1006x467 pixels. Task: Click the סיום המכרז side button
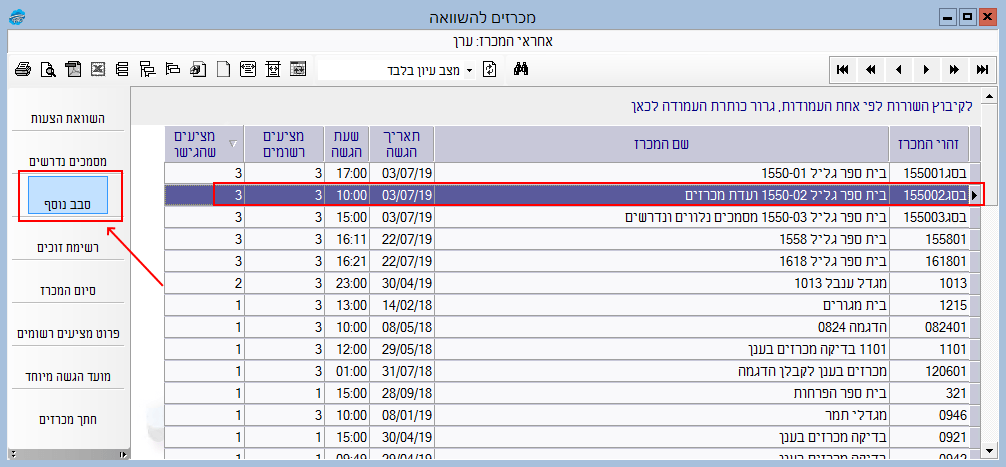pyautogui.click(x=68, y=290)
